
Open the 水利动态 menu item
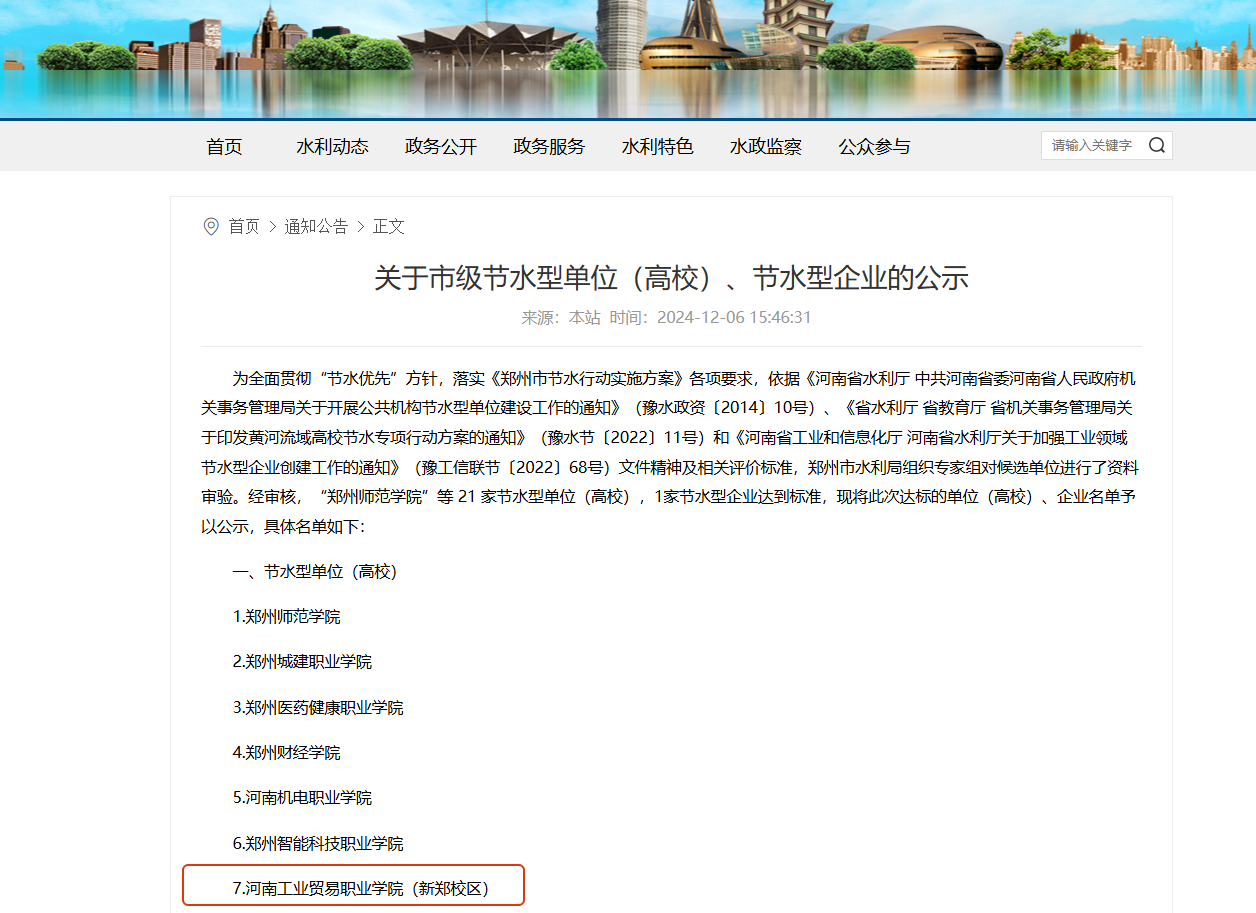(x=332, y=146)
